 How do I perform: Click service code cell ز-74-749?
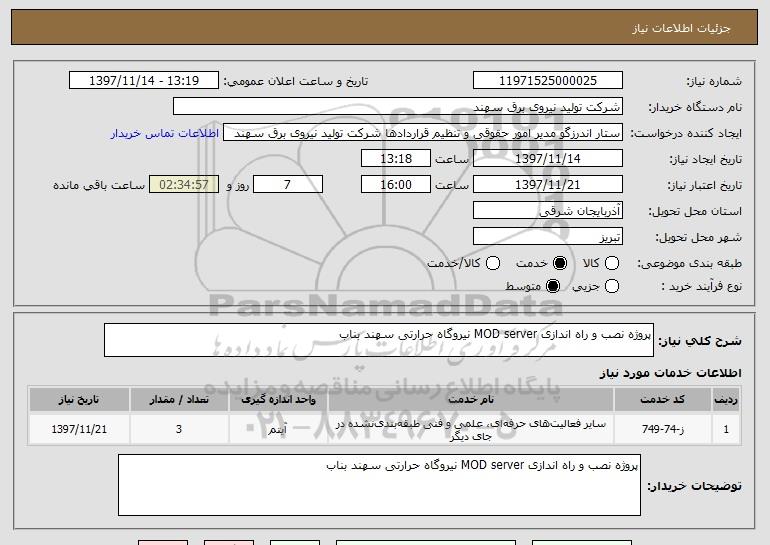pos(662,429)
